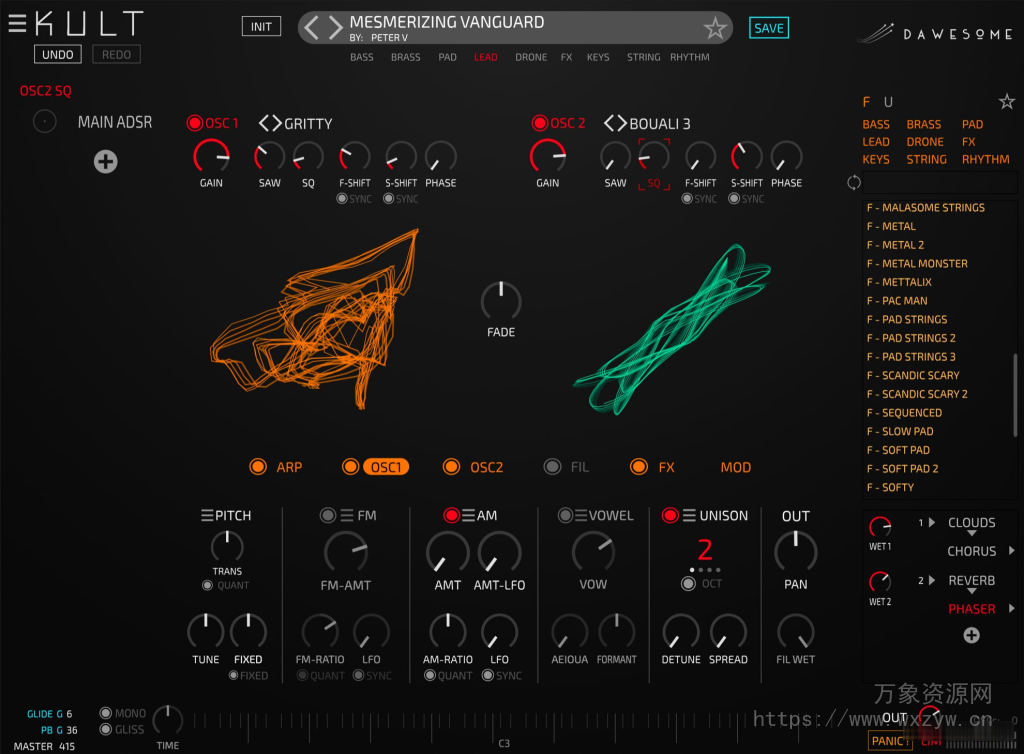
Task: Open the hamburger menu beside the KULT logo
Action: 17,21
